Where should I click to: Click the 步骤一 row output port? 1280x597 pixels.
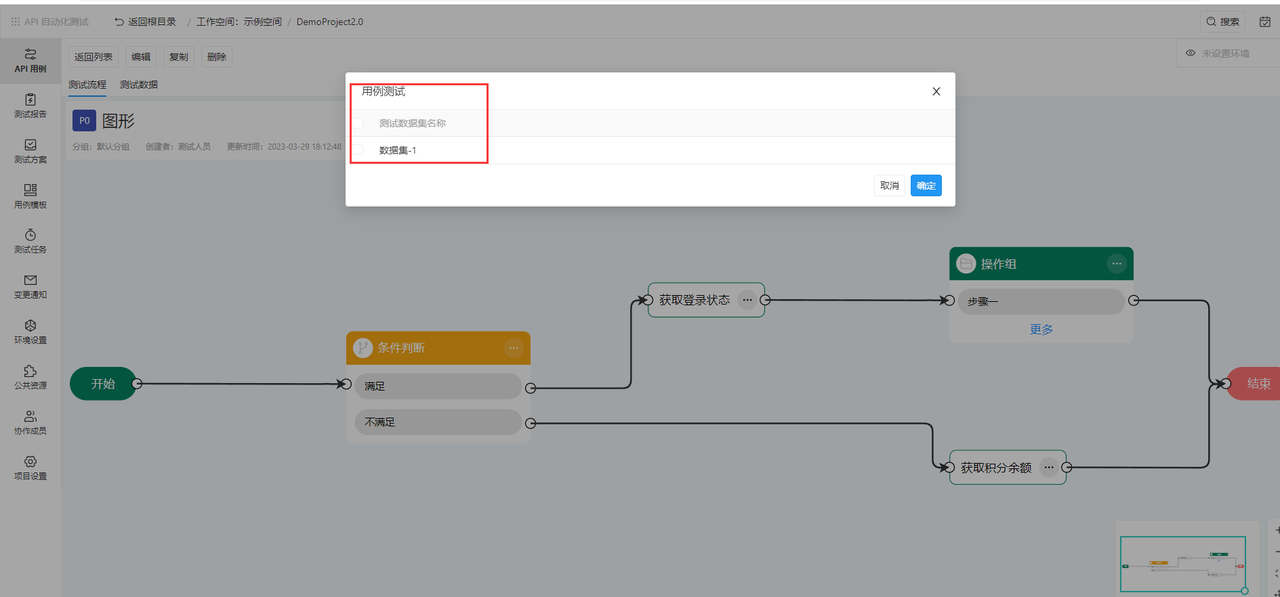click(x=1133, y=300)
